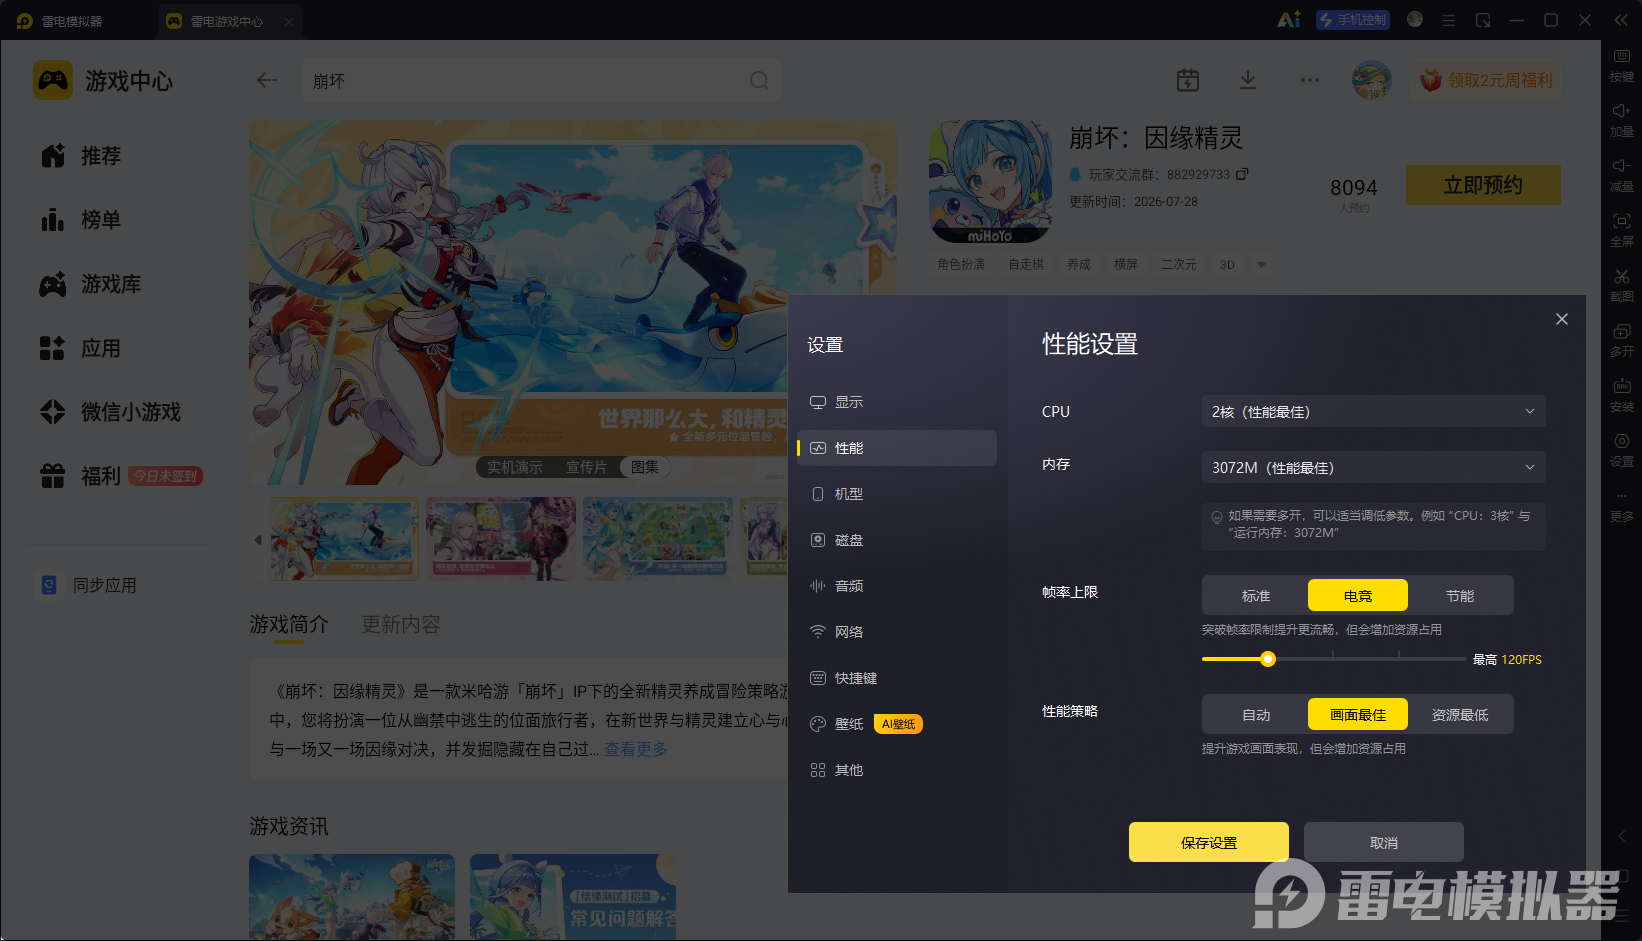Switch to the 更新内容 tab
The width and height of the screenshot is (1642, 941).
(x=400, y=624)
